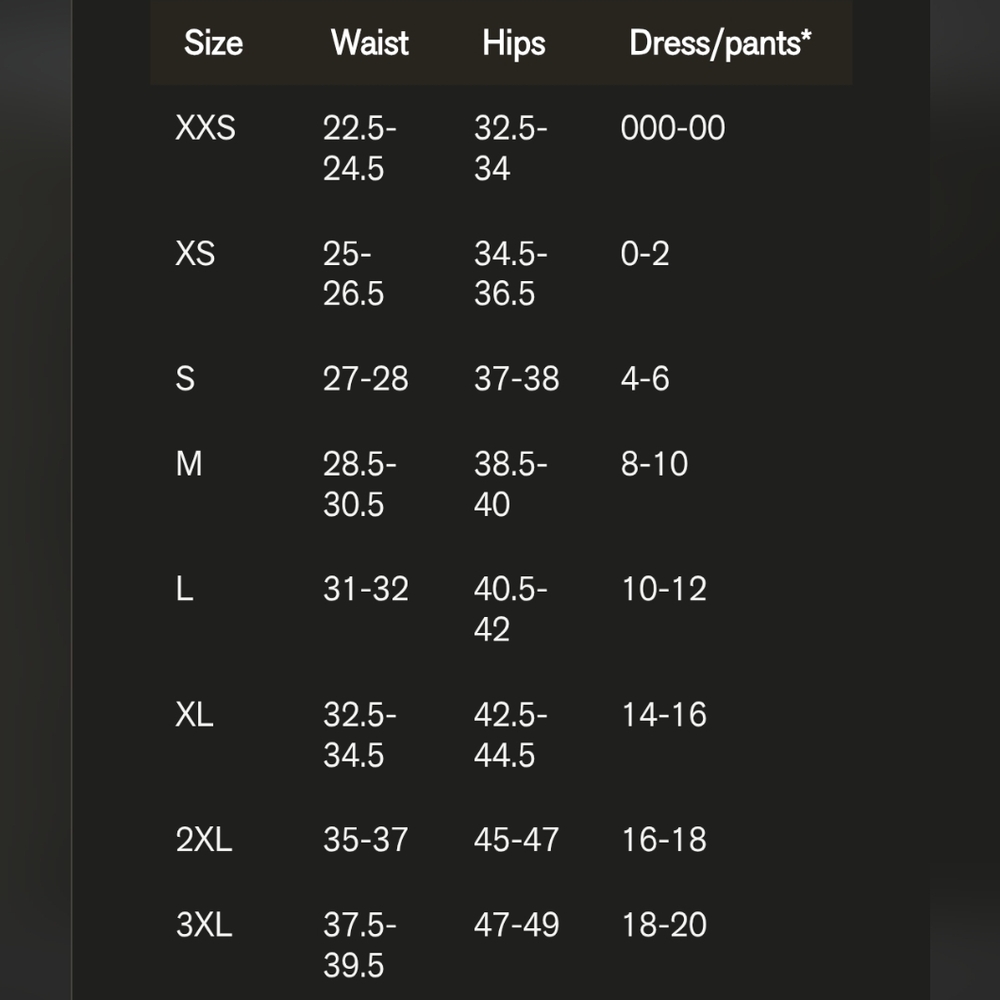
Task: Select the XXS size row label
Action: click(205, 128)
